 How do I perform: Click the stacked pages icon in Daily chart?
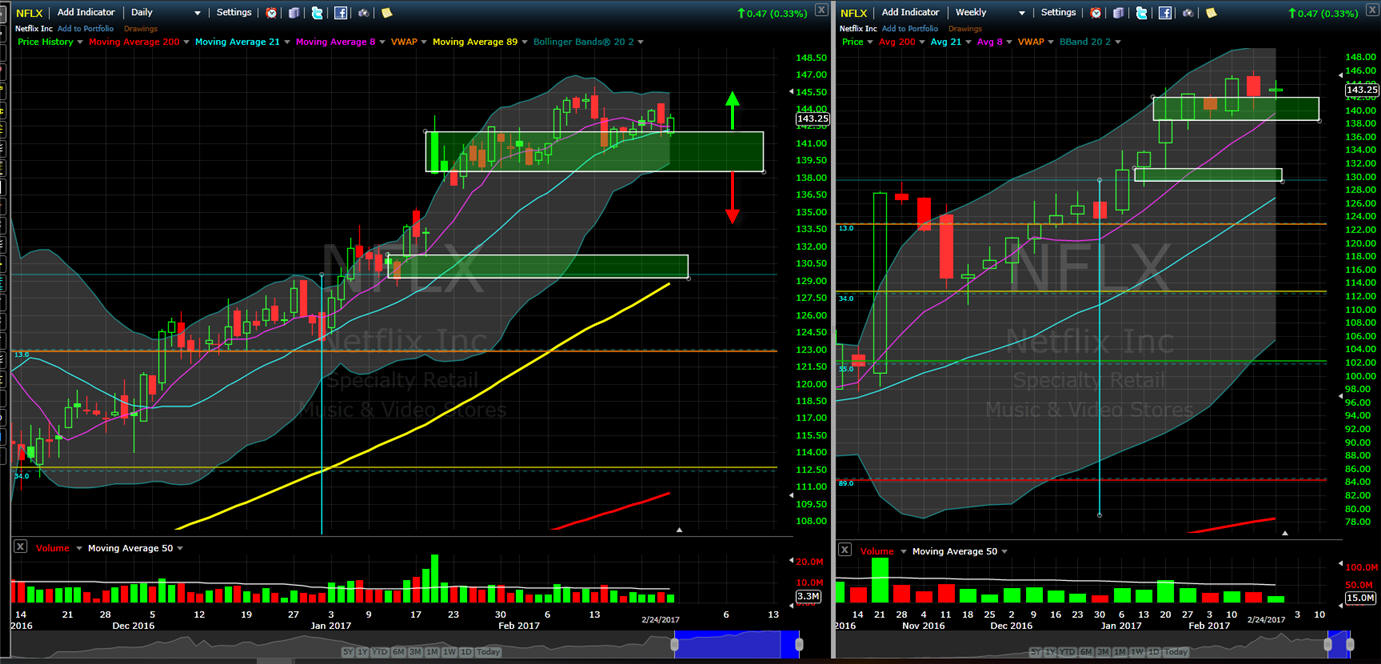(x=294, y=13)
